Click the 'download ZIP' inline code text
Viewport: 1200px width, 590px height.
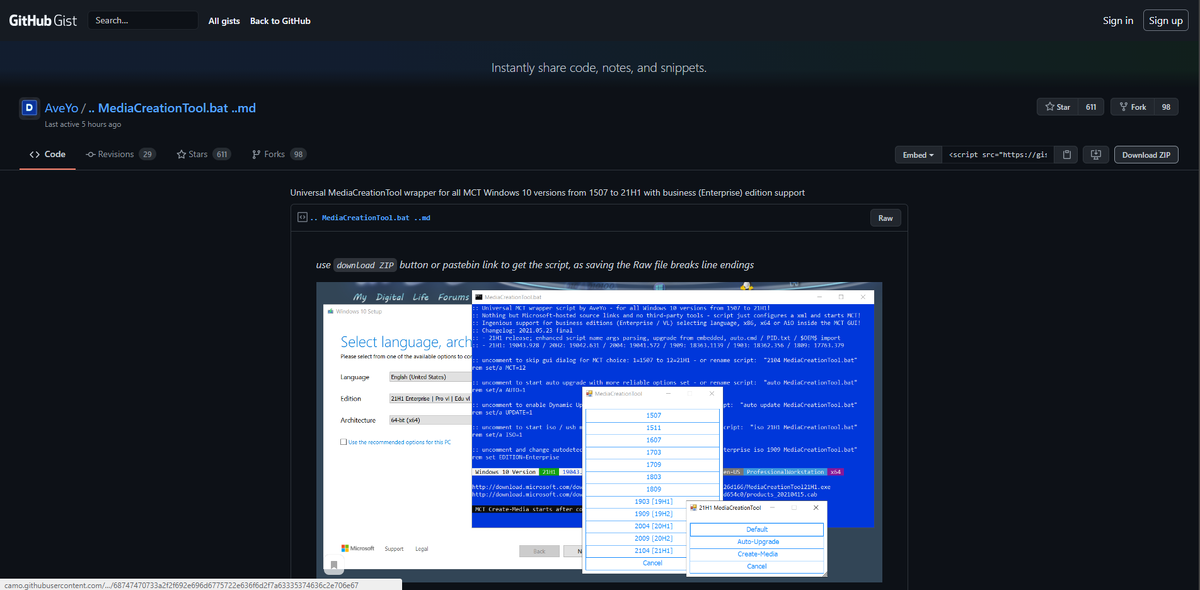tap(365, 265)
